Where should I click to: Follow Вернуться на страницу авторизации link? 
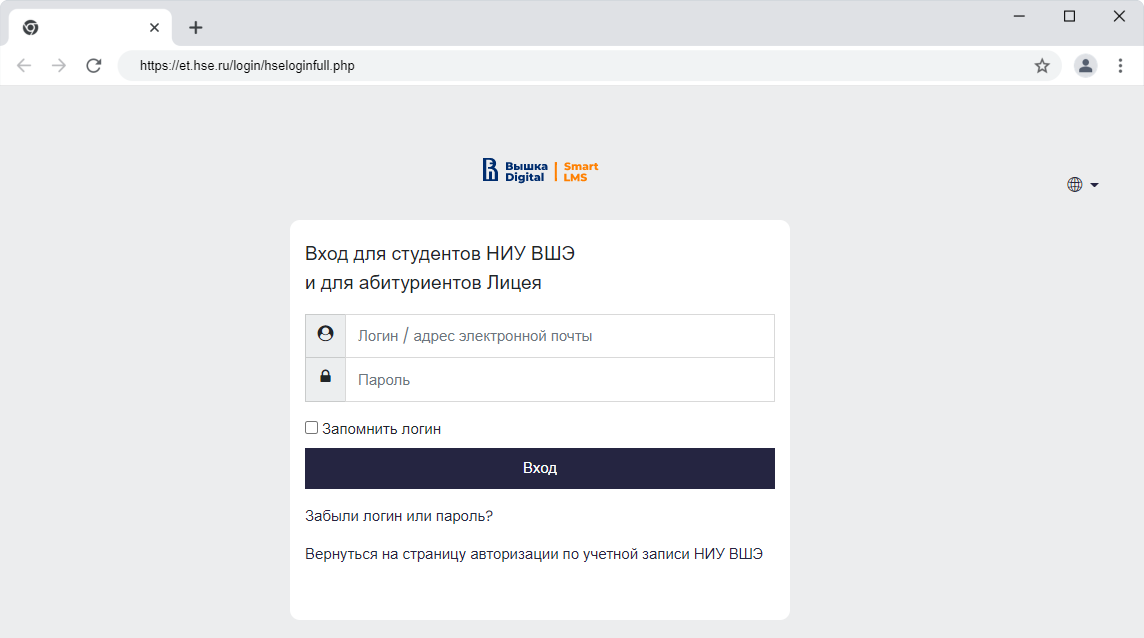[534, 554]
